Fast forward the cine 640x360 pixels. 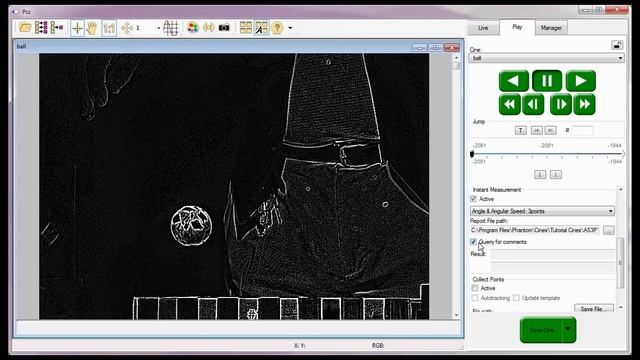(x=584, y=104)
